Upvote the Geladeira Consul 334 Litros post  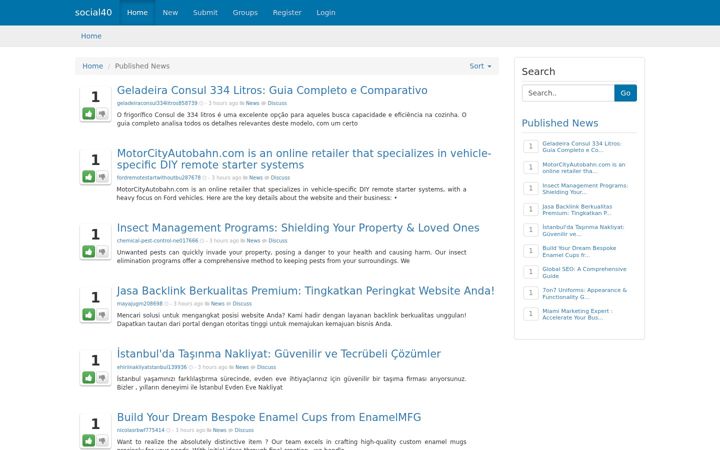pos(89,113)
